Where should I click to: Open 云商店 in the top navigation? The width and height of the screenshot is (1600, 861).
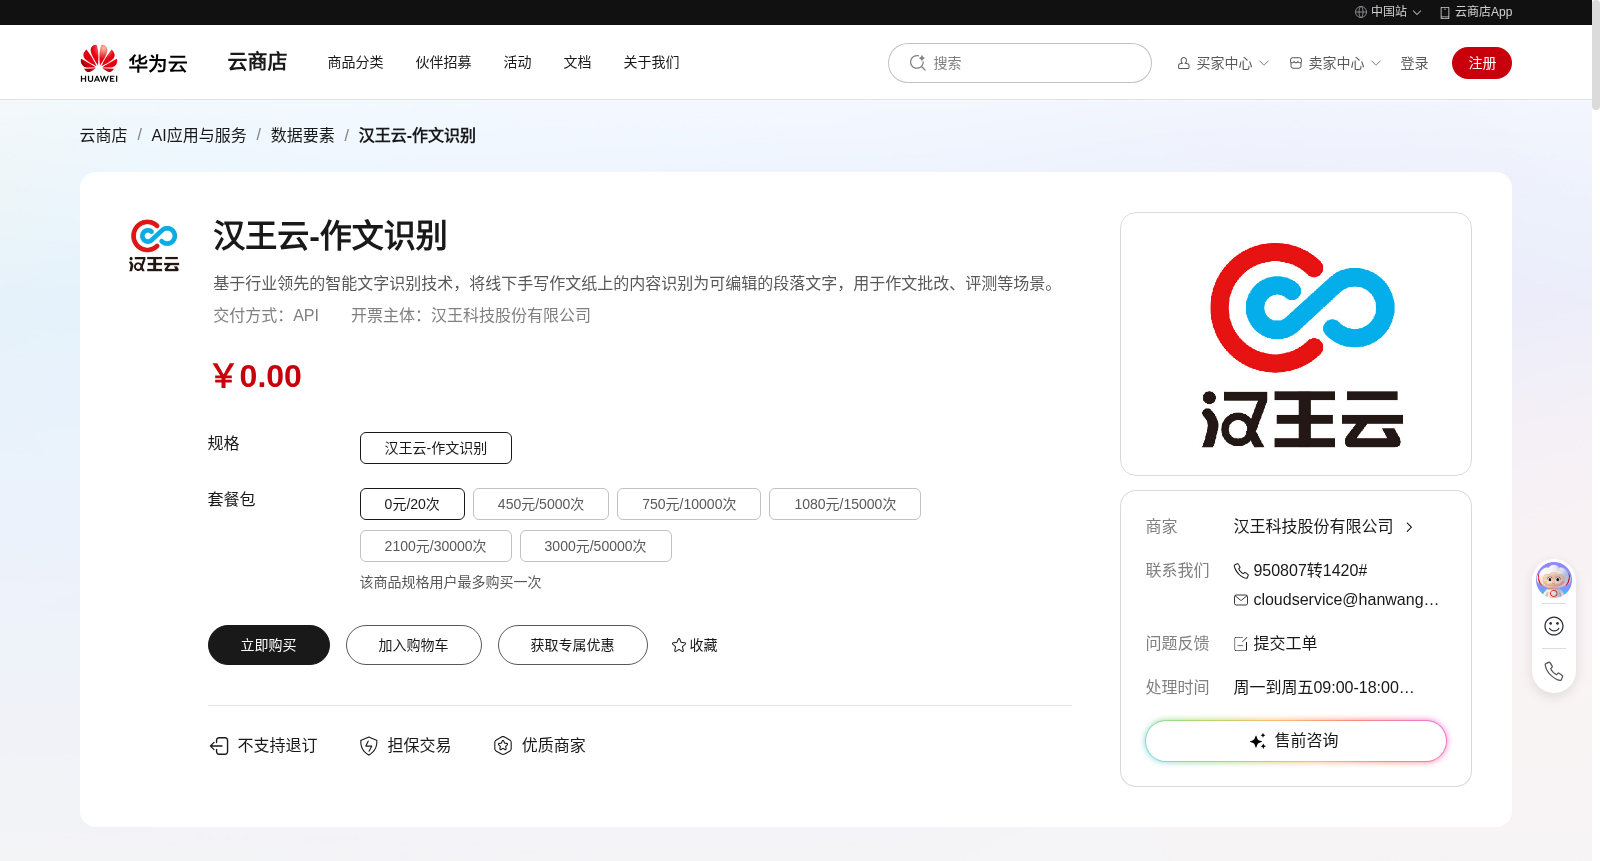tap(257, 62)
